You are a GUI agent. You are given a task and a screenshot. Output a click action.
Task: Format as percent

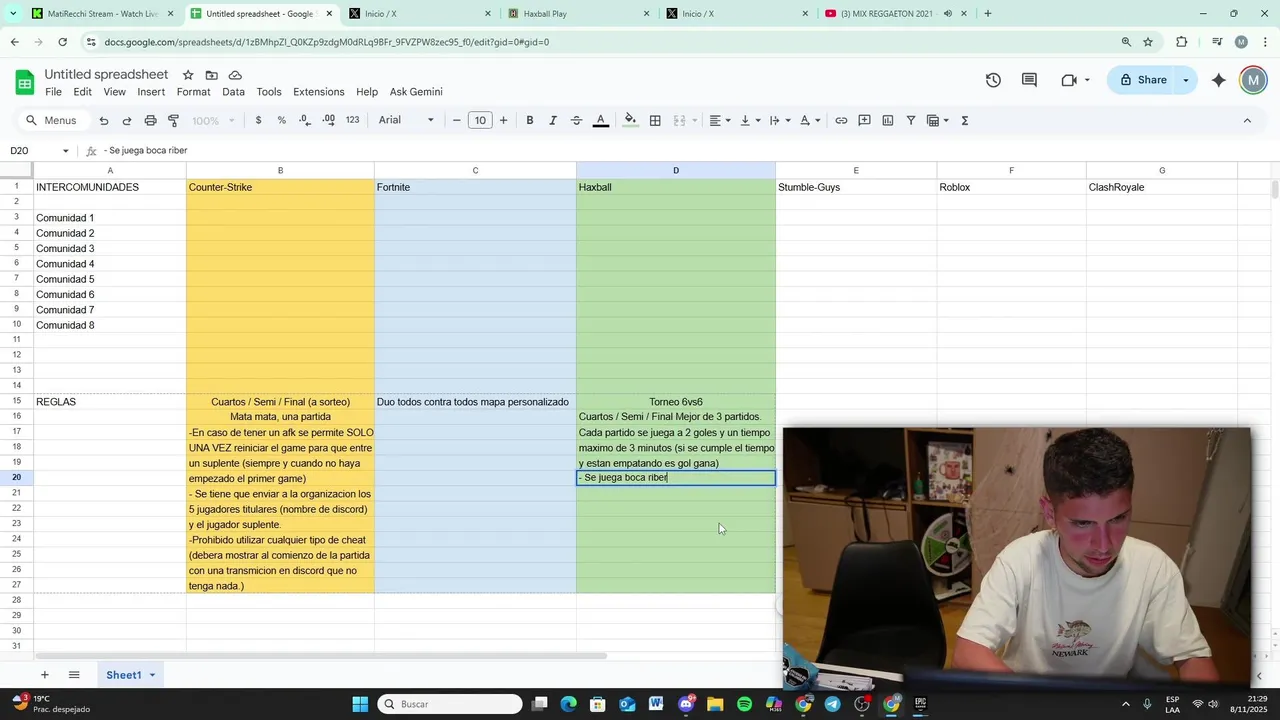(x=281, y=120)
